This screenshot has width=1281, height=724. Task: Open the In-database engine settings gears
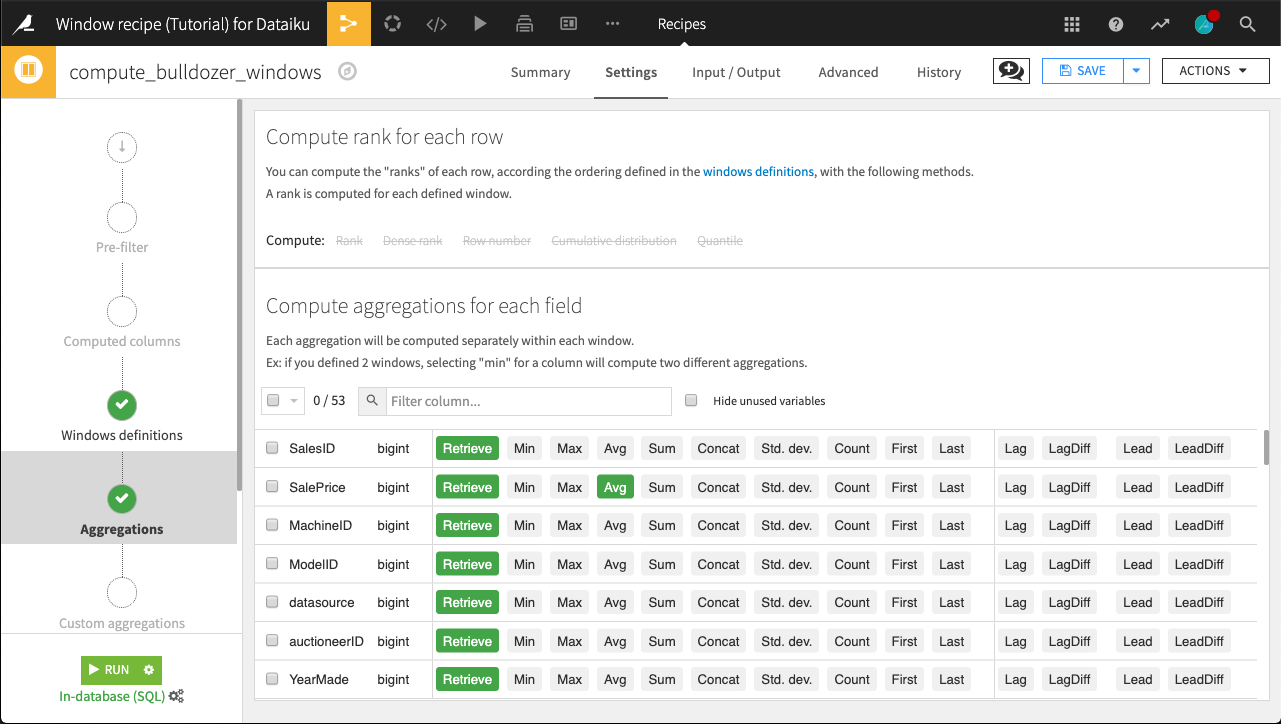[176, 696]
